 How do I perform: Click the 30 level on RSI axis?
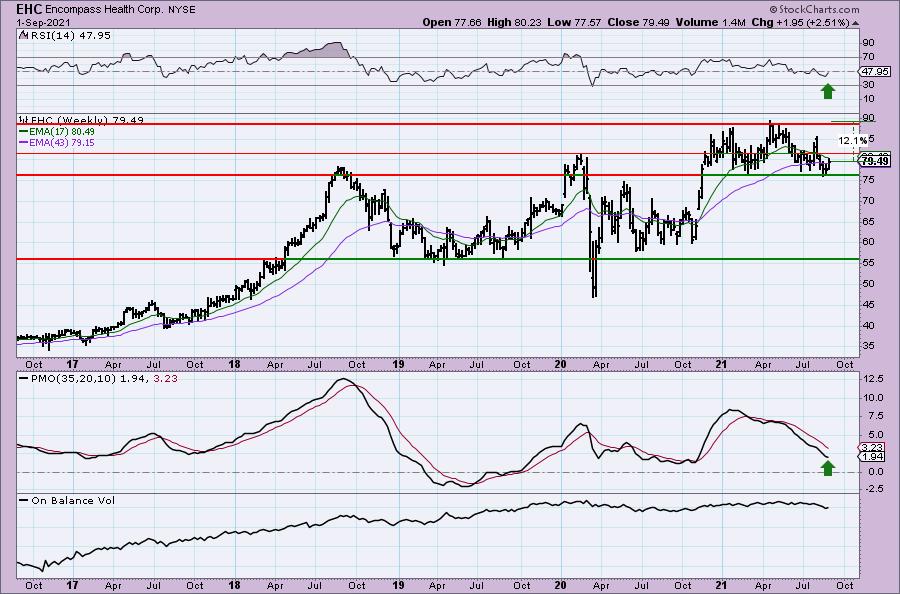click(868, 85)
